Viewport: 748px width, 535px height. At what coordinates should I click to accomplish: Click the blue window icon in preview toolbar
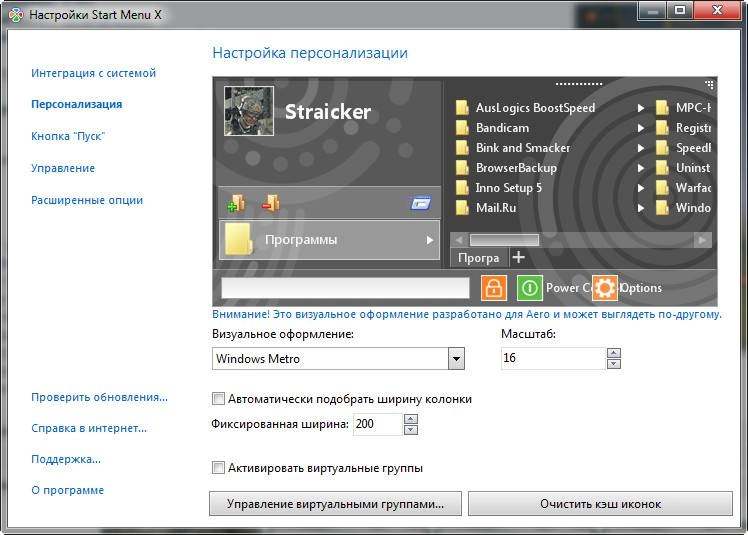click(421, 203)
